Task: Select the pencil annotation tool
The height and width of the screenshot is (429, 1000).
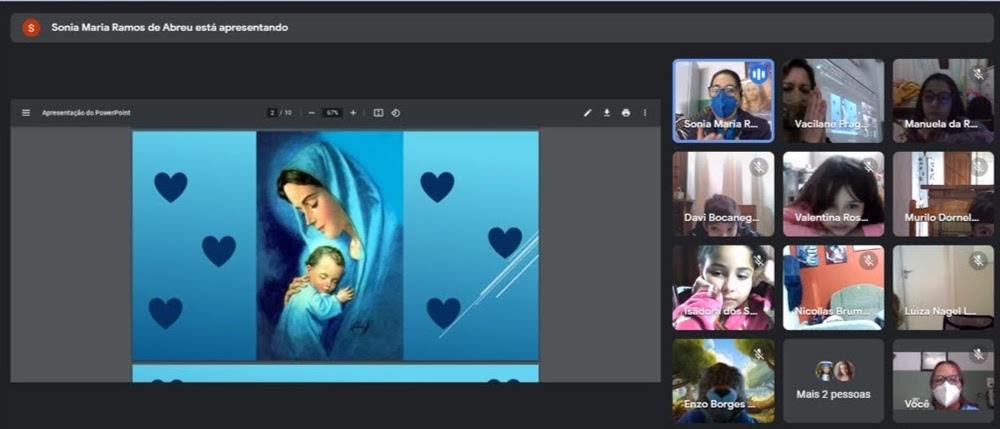Action: (x=588, y=113)
